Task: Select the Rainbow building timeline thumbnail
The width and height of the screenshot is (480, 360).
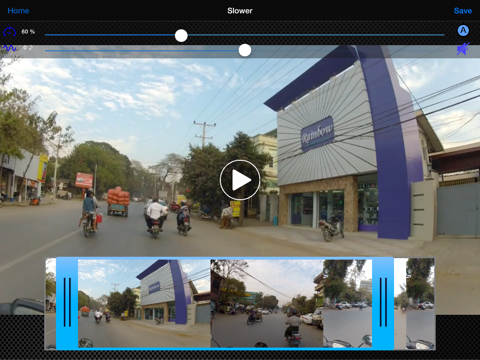Action: pos(144,304)
